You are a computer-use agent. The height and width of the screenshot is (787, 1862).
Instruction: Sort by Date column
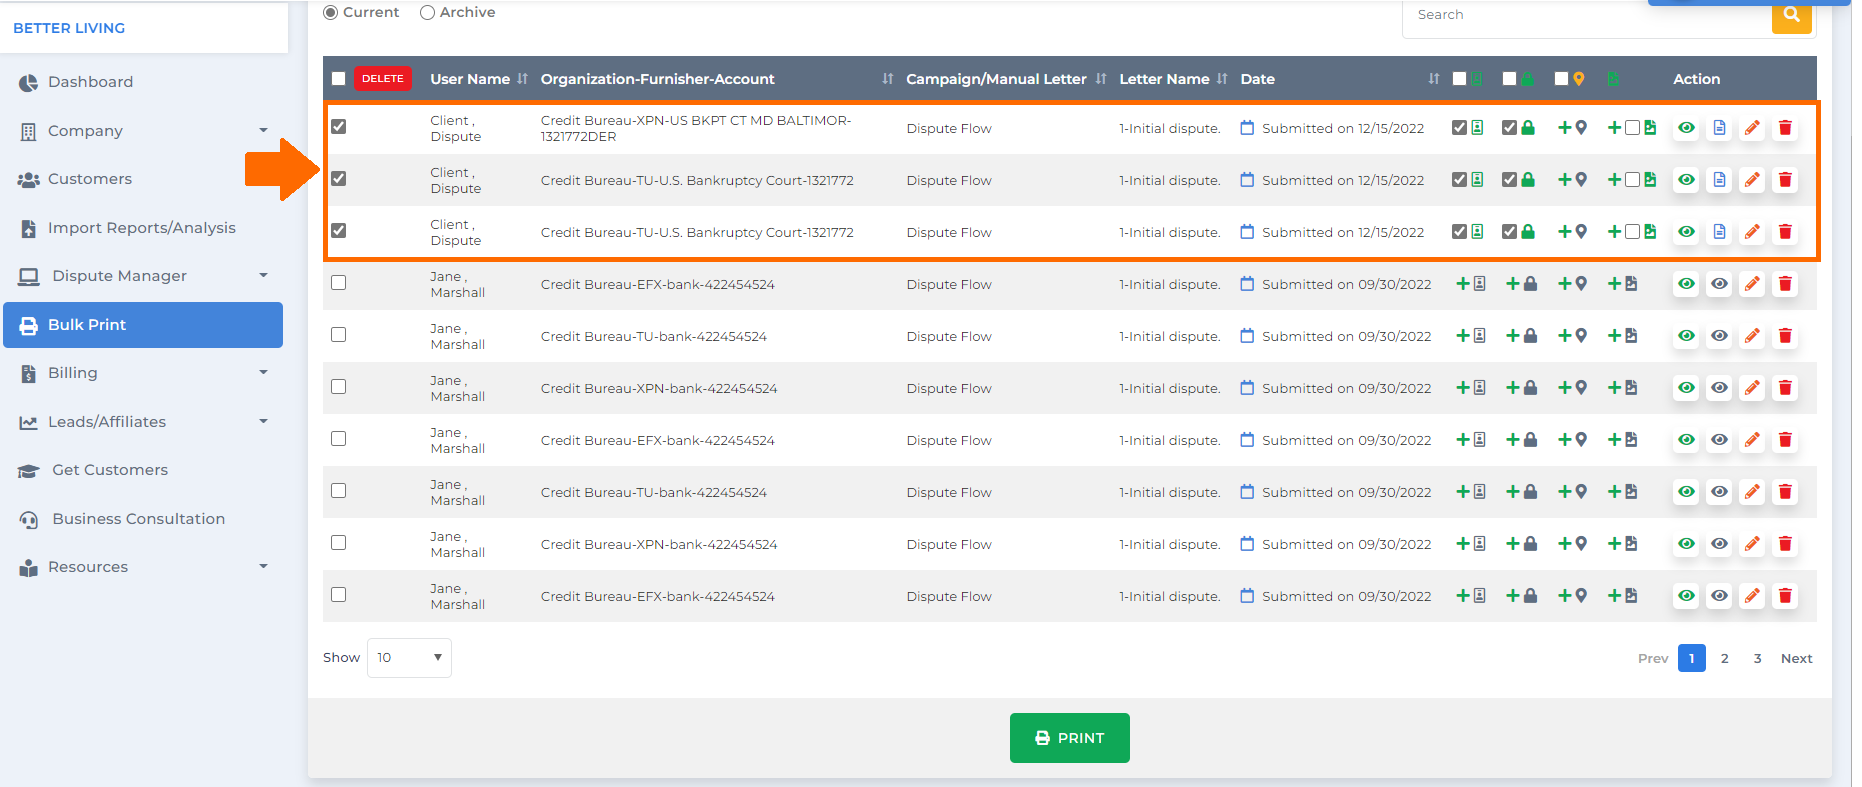coord(1434,79)
